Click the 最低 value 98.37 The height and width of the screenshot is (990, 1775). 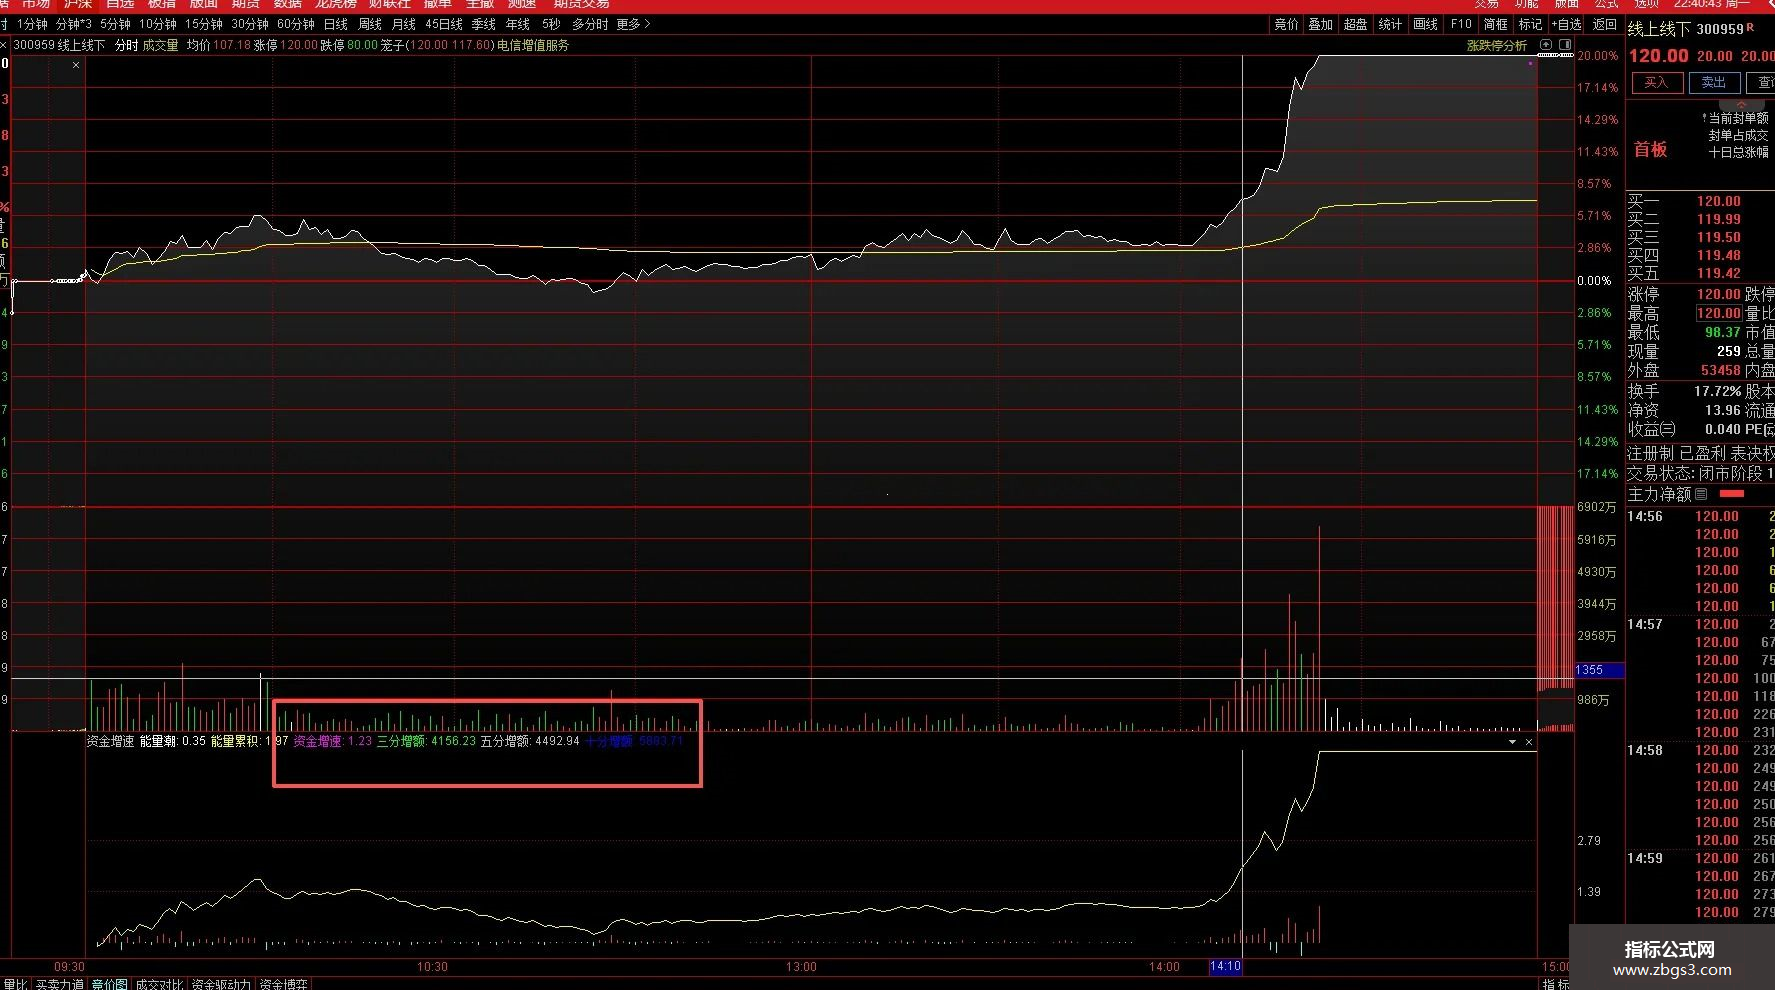click(x=1723, y=332)
